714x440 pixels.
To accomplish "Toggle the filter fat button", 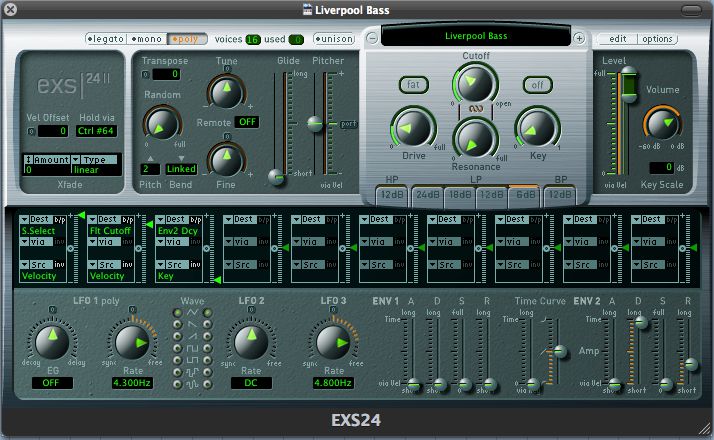I will tap(413, 85).
